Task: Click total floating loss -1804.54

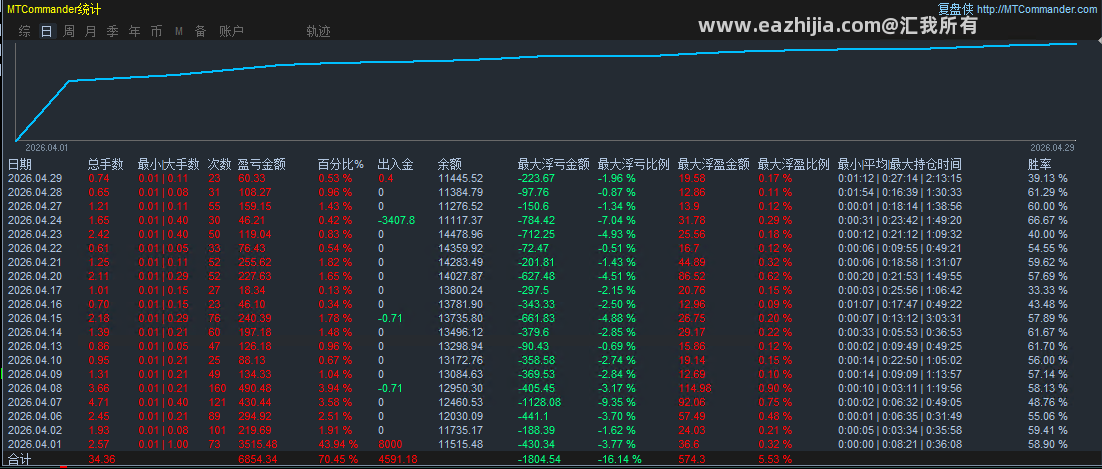Action: pos(541,460)
